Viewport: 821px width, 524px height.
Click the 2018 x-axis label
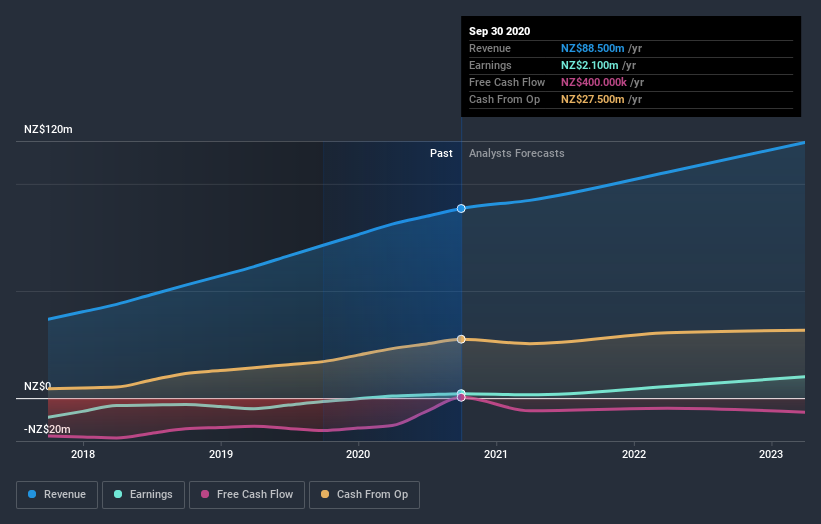[83, 454]
